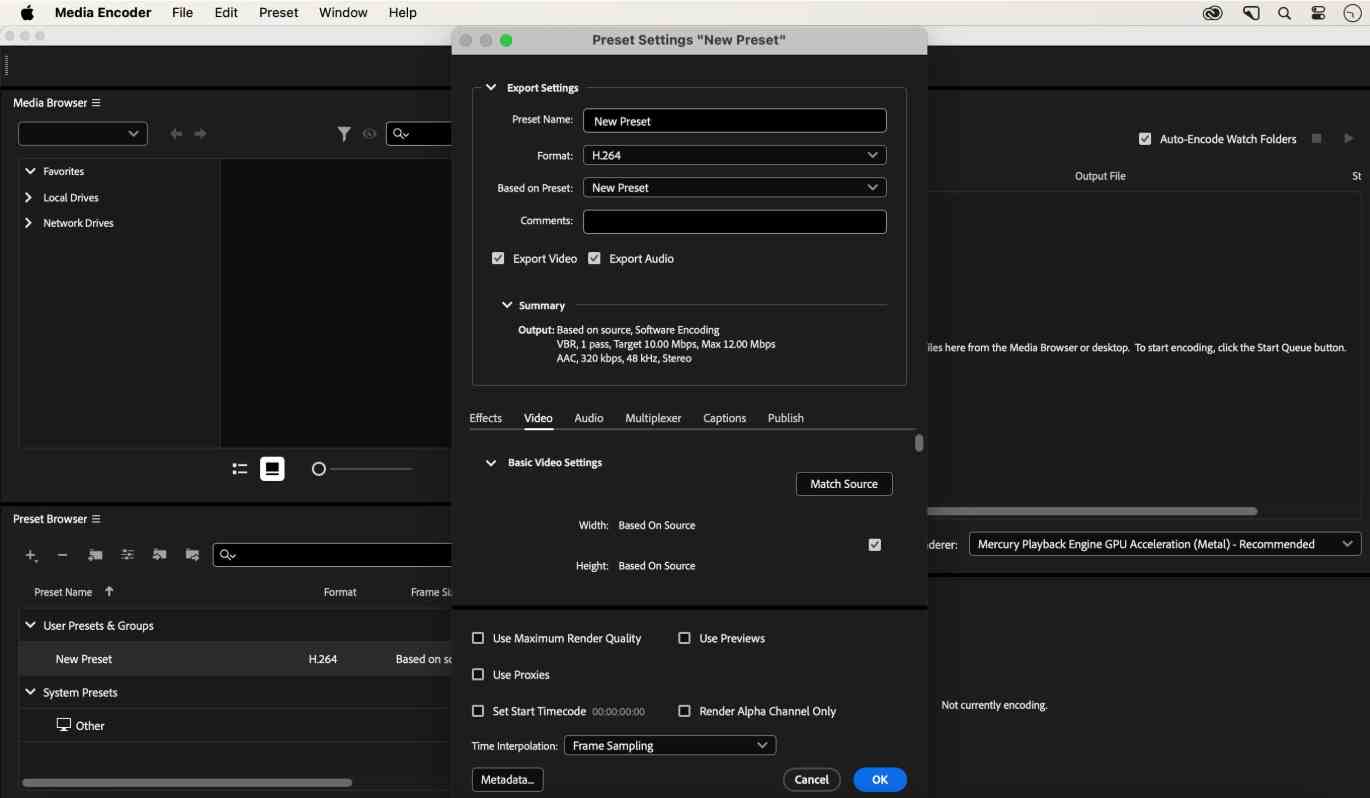The width and height of the screenshot is (1370, 798).
Task: Open preset settings sliders icon
Action: [x=127, y=555]
